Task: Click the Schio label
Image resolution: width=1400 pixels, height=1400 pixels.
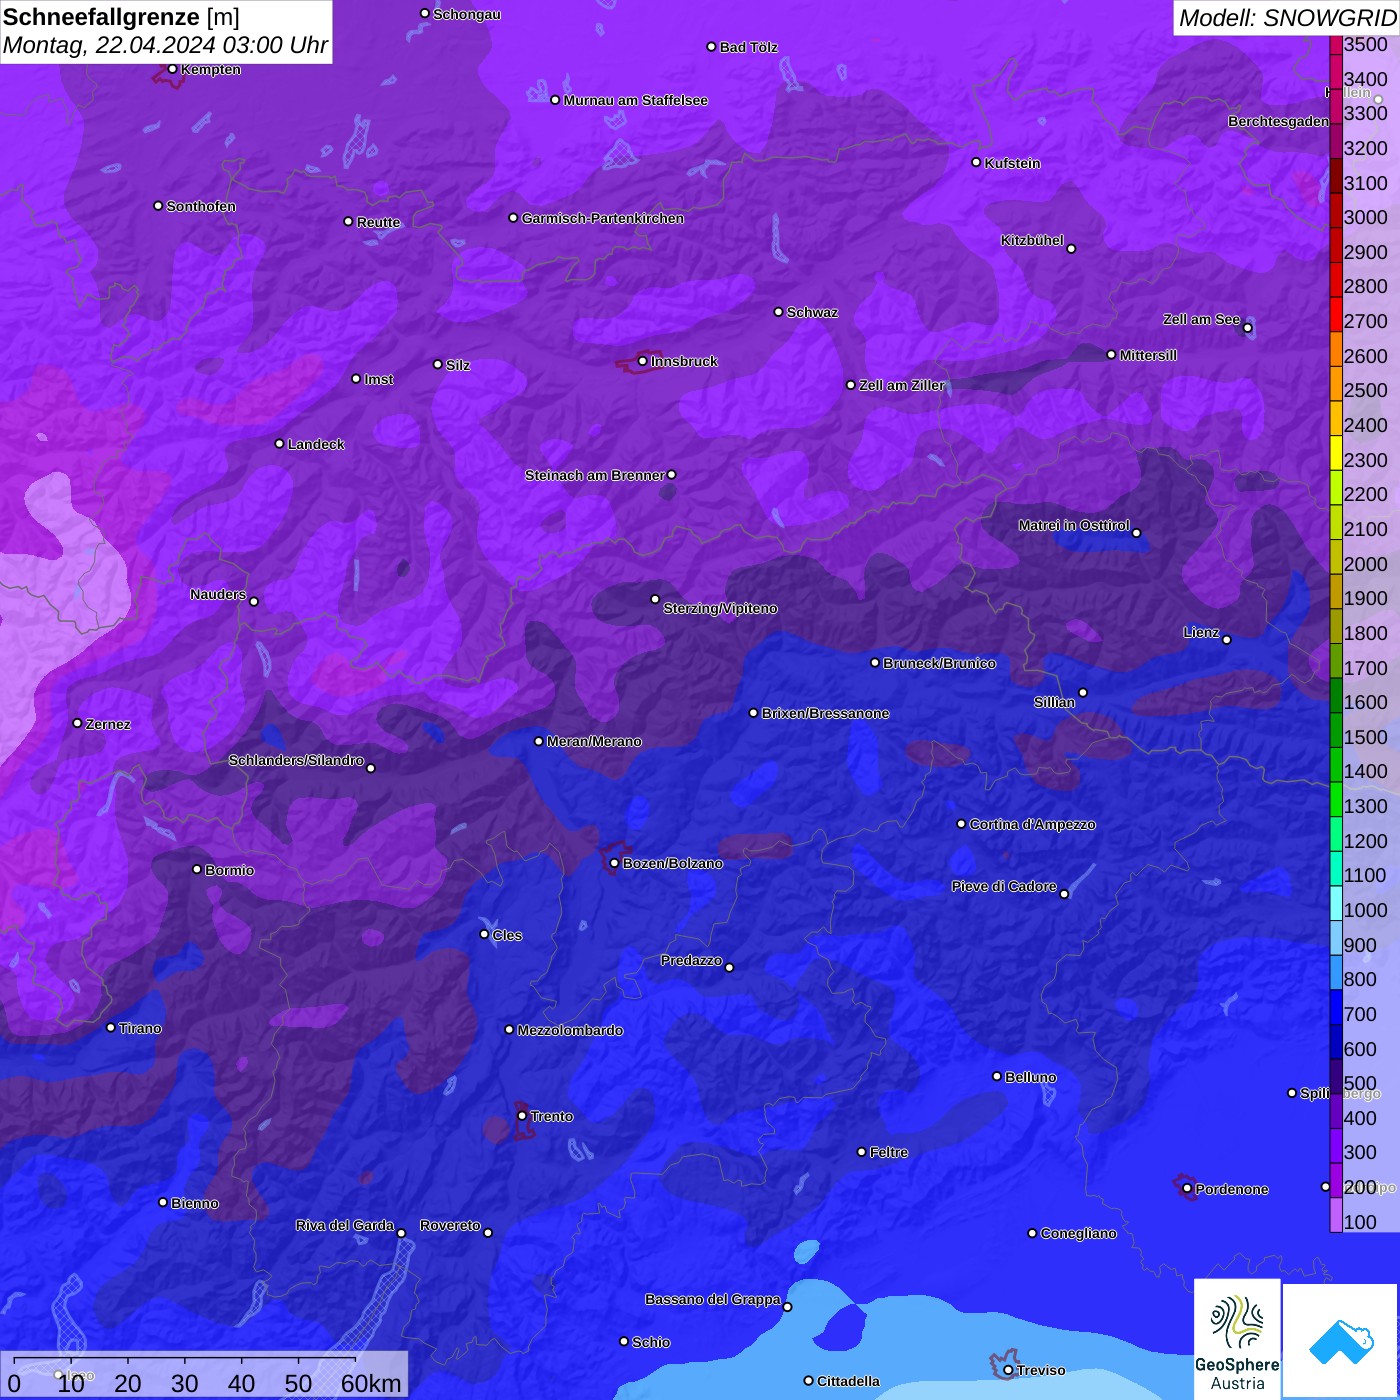Action: tap(651, 1342)
